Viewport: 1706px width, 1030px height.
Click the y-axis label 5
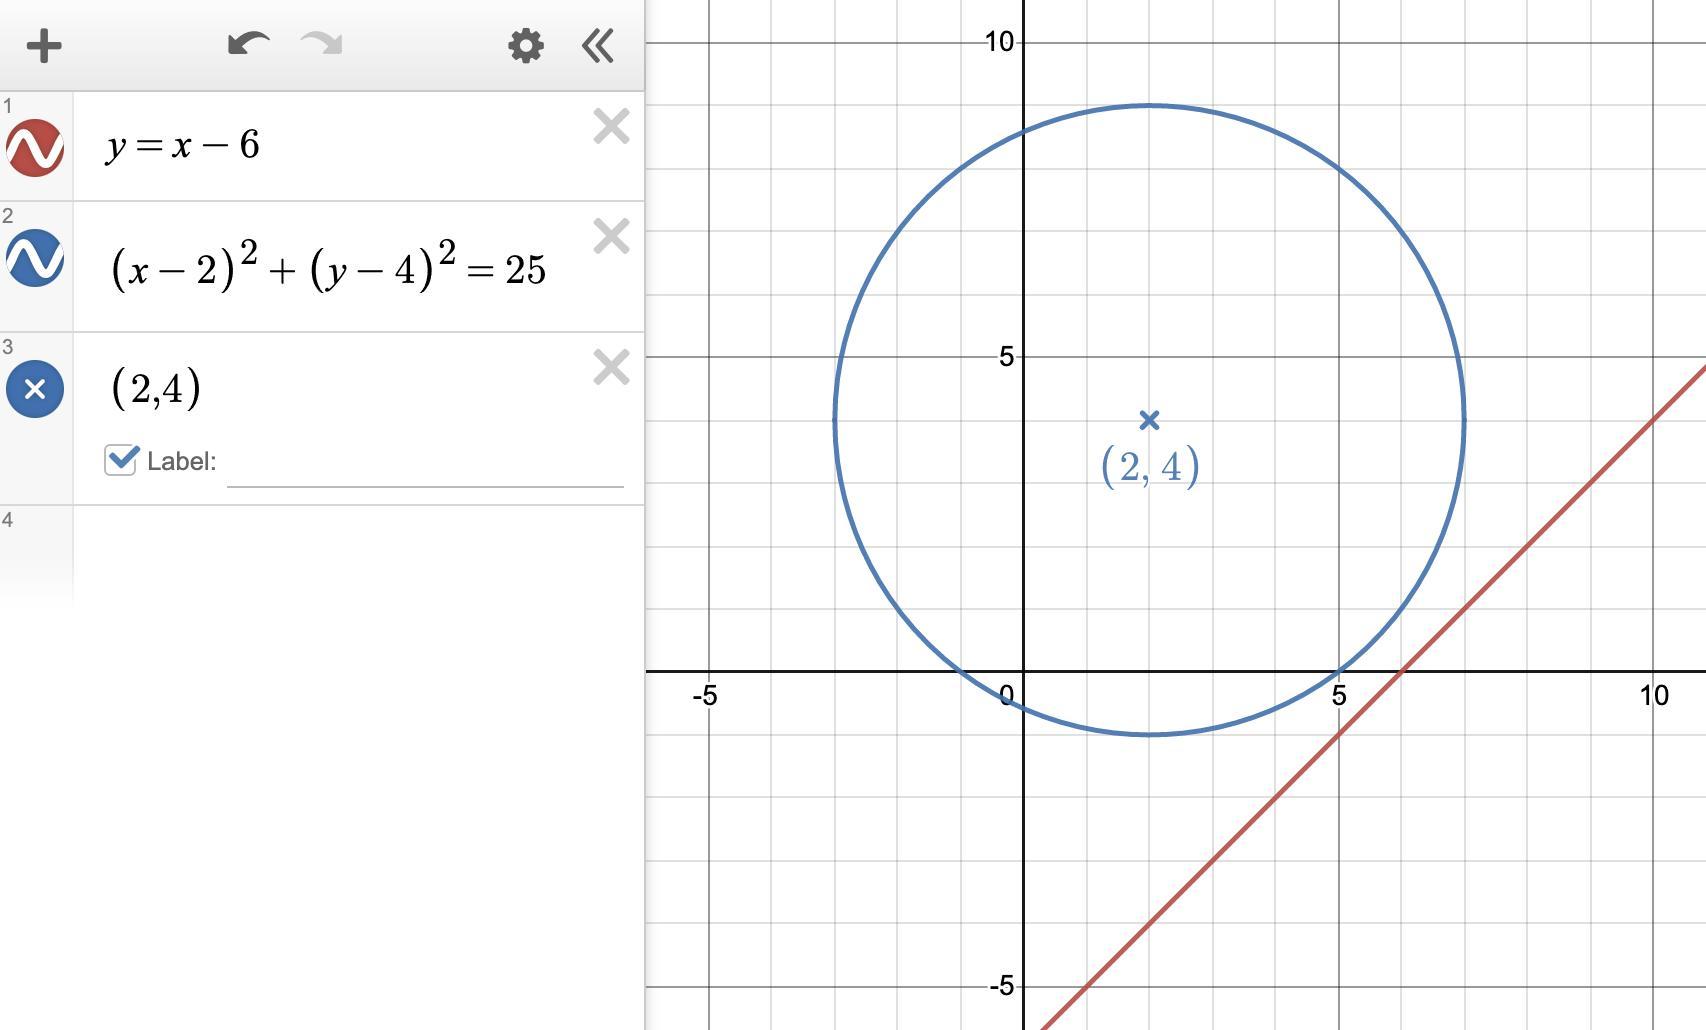1006,357
